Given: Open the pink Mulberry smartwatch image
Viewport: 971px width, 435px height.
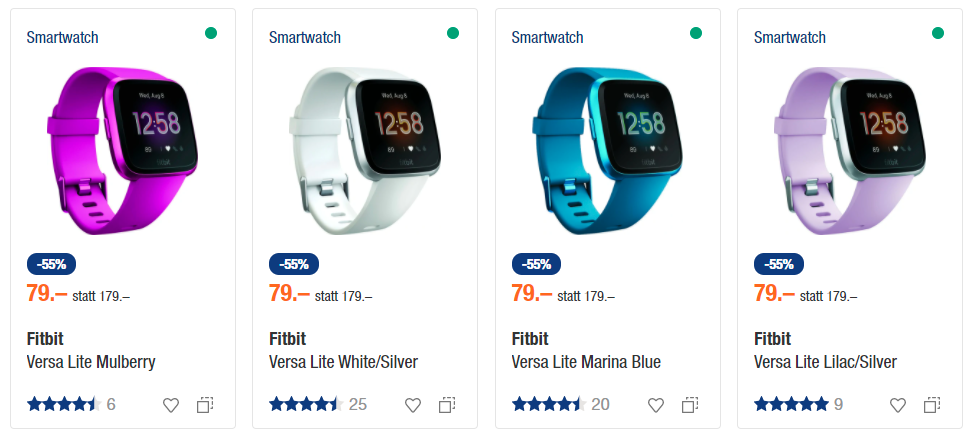Looking at the screenshot, I should pos(122,151).
